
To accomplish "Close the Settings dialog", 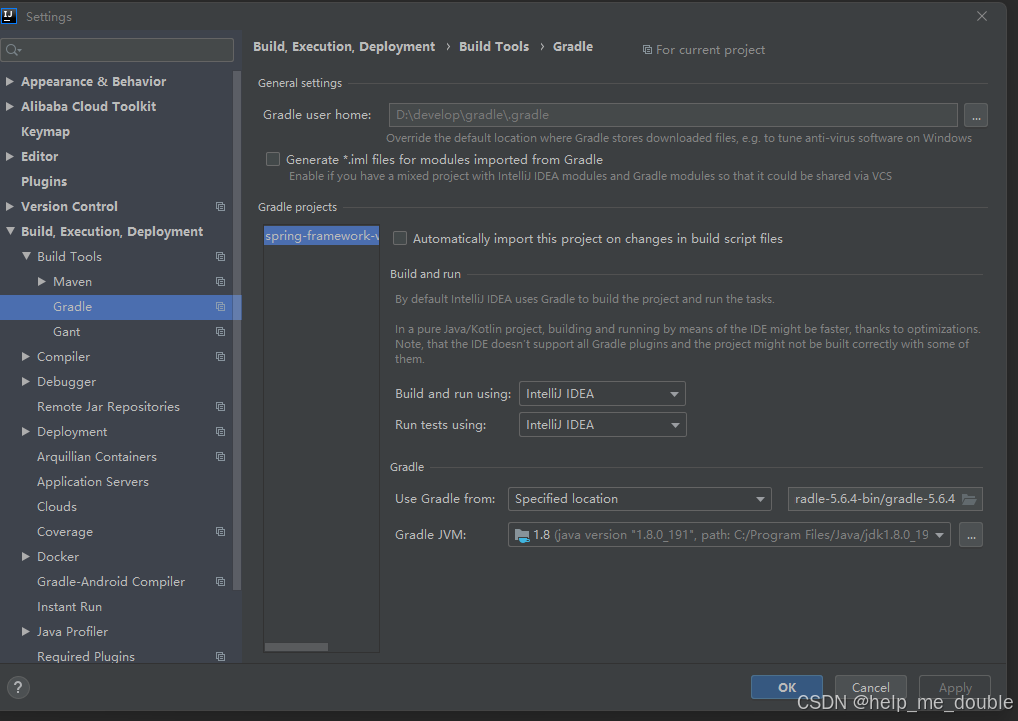I will pos(982,16).
